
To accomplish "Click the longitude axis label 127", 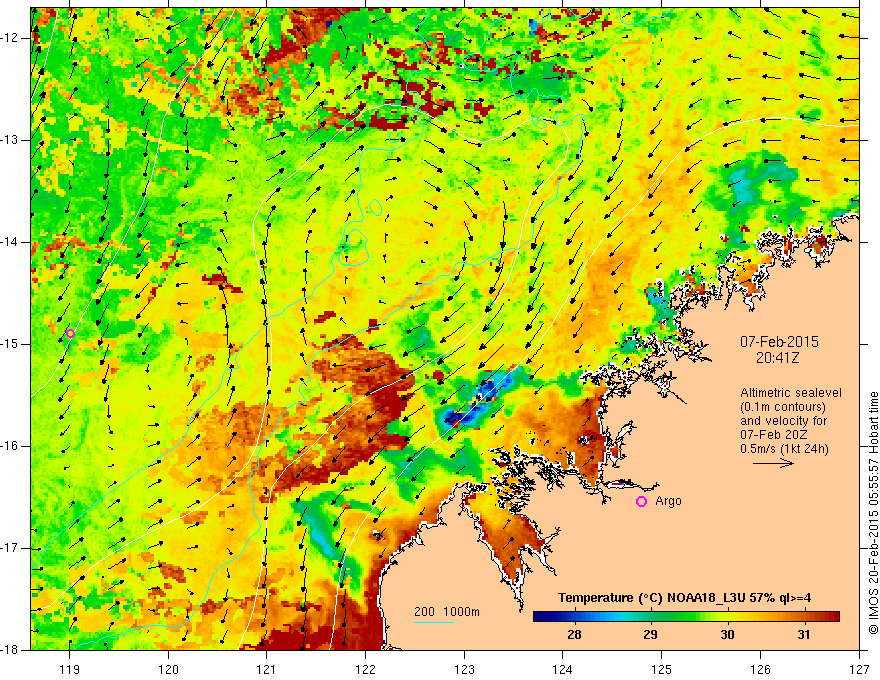I will [x=859, y=669].
